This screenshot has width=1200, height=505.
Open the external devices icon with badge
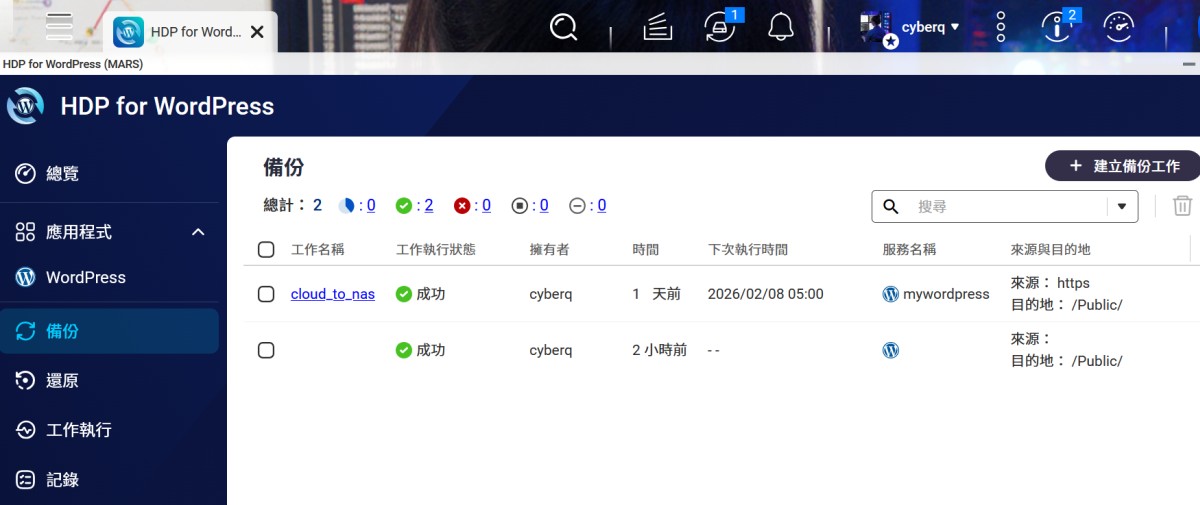(720, 27)
